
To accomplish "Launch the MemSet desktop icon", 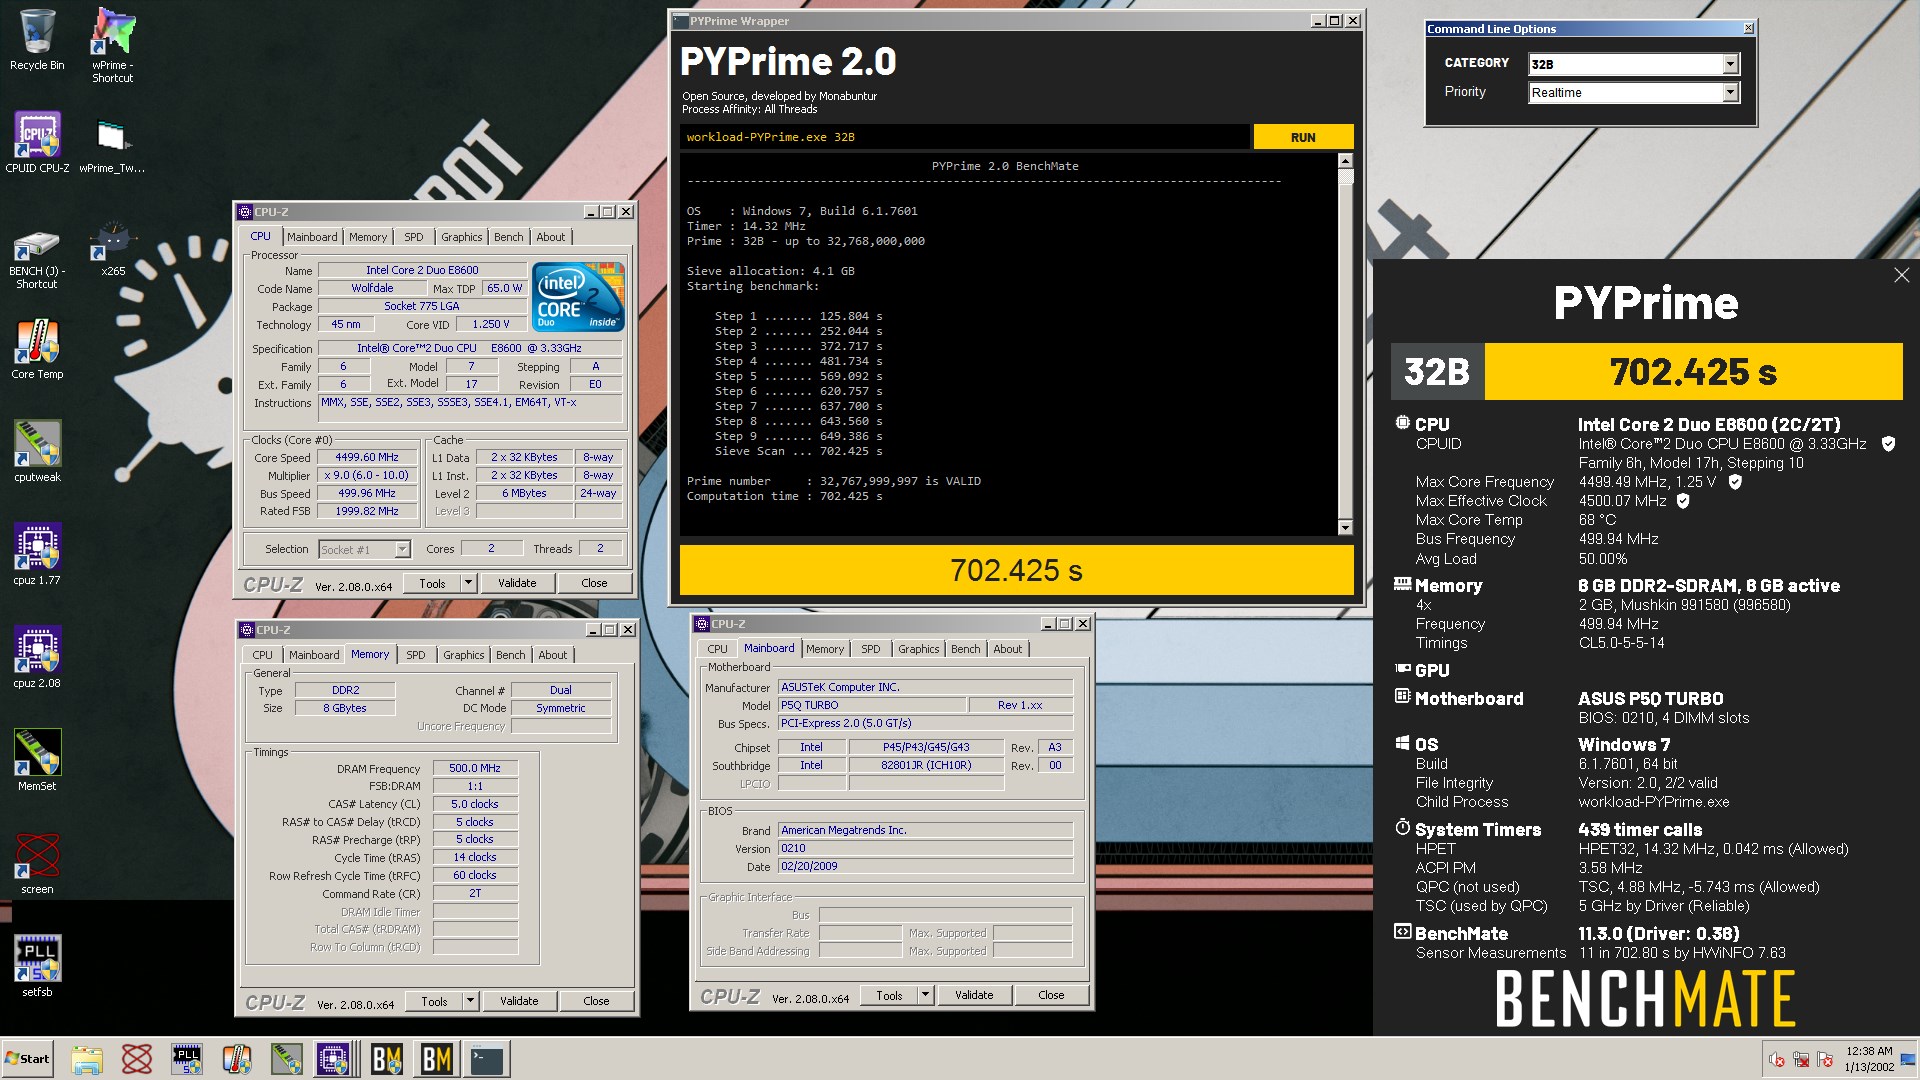I will coord(37,761).
